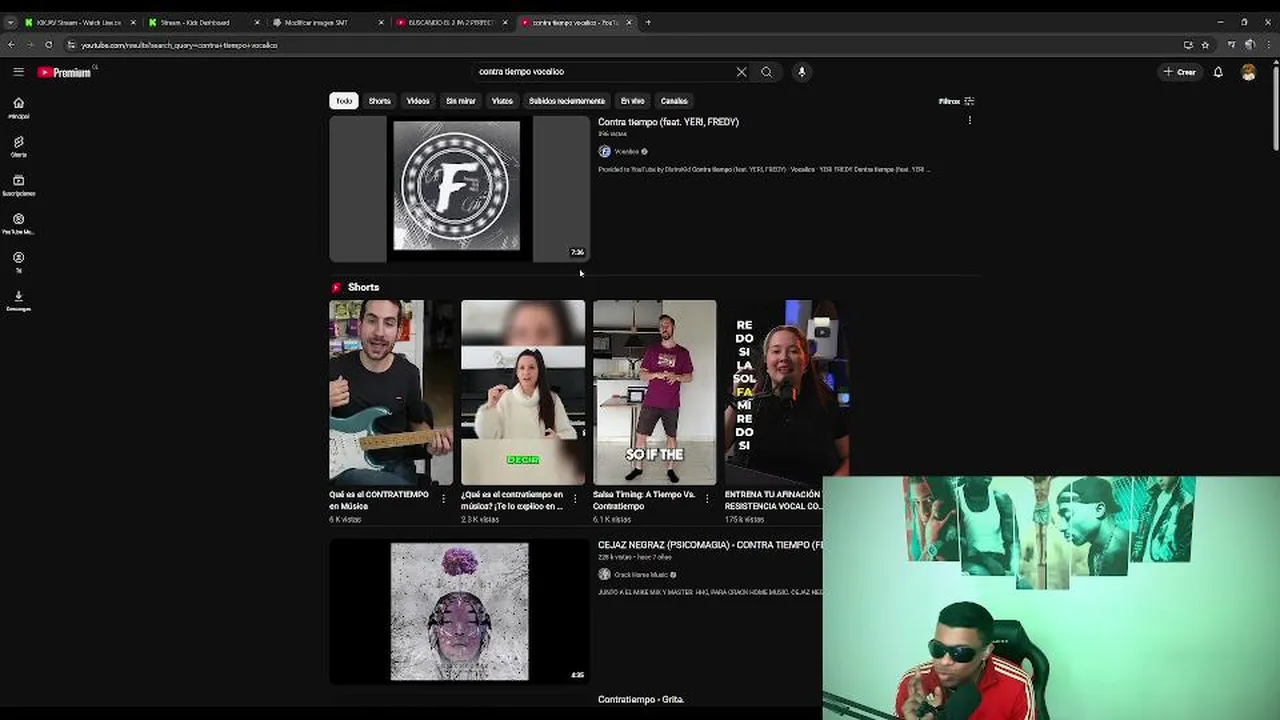Open YouTube Music in the sidebar
The width and height of the screenshot is (1280, 720).
18,224
